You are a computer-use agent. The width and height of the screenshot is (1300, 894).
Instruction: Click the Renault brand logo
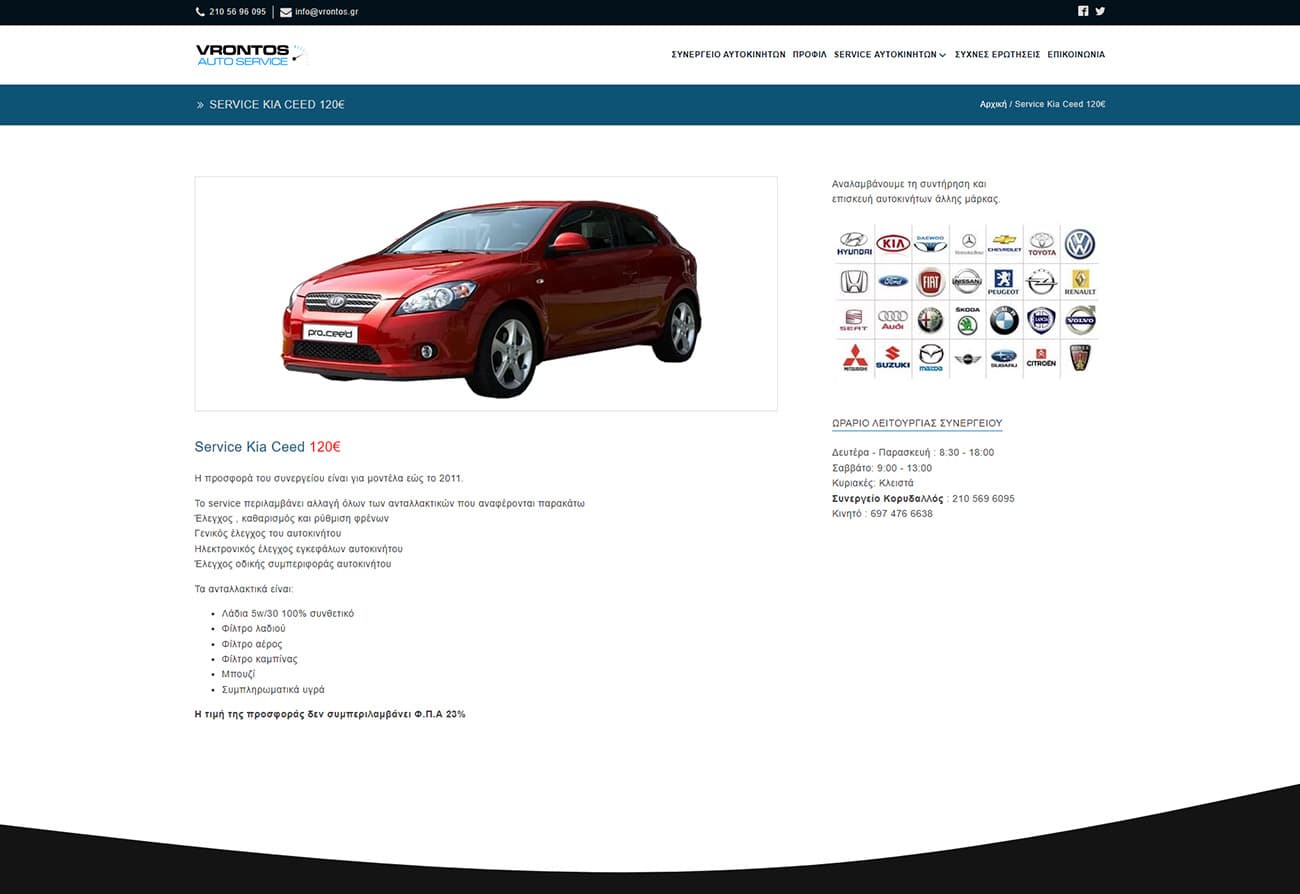pyautogui.click(x=1080, y=282)
